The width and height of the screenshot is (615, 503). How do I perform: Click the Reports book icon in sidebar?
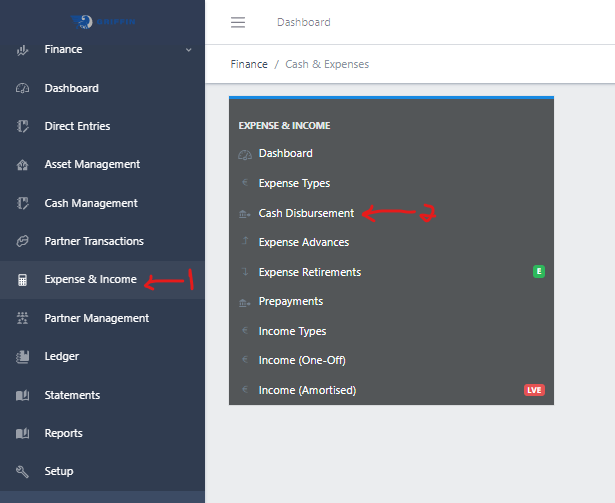coord(22,433)
